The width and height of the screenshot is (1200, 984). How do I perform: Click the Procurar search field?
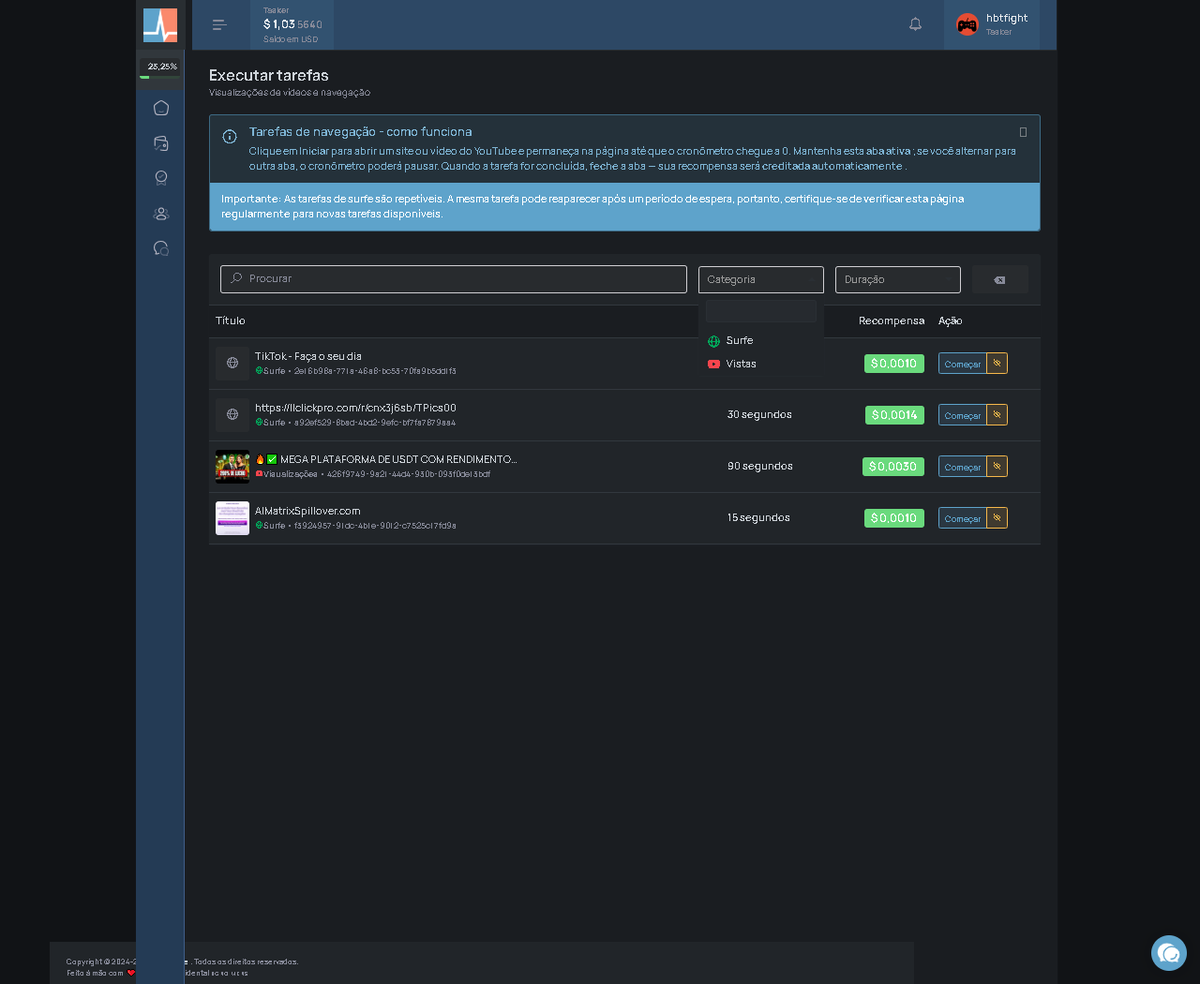coord(454,279)
